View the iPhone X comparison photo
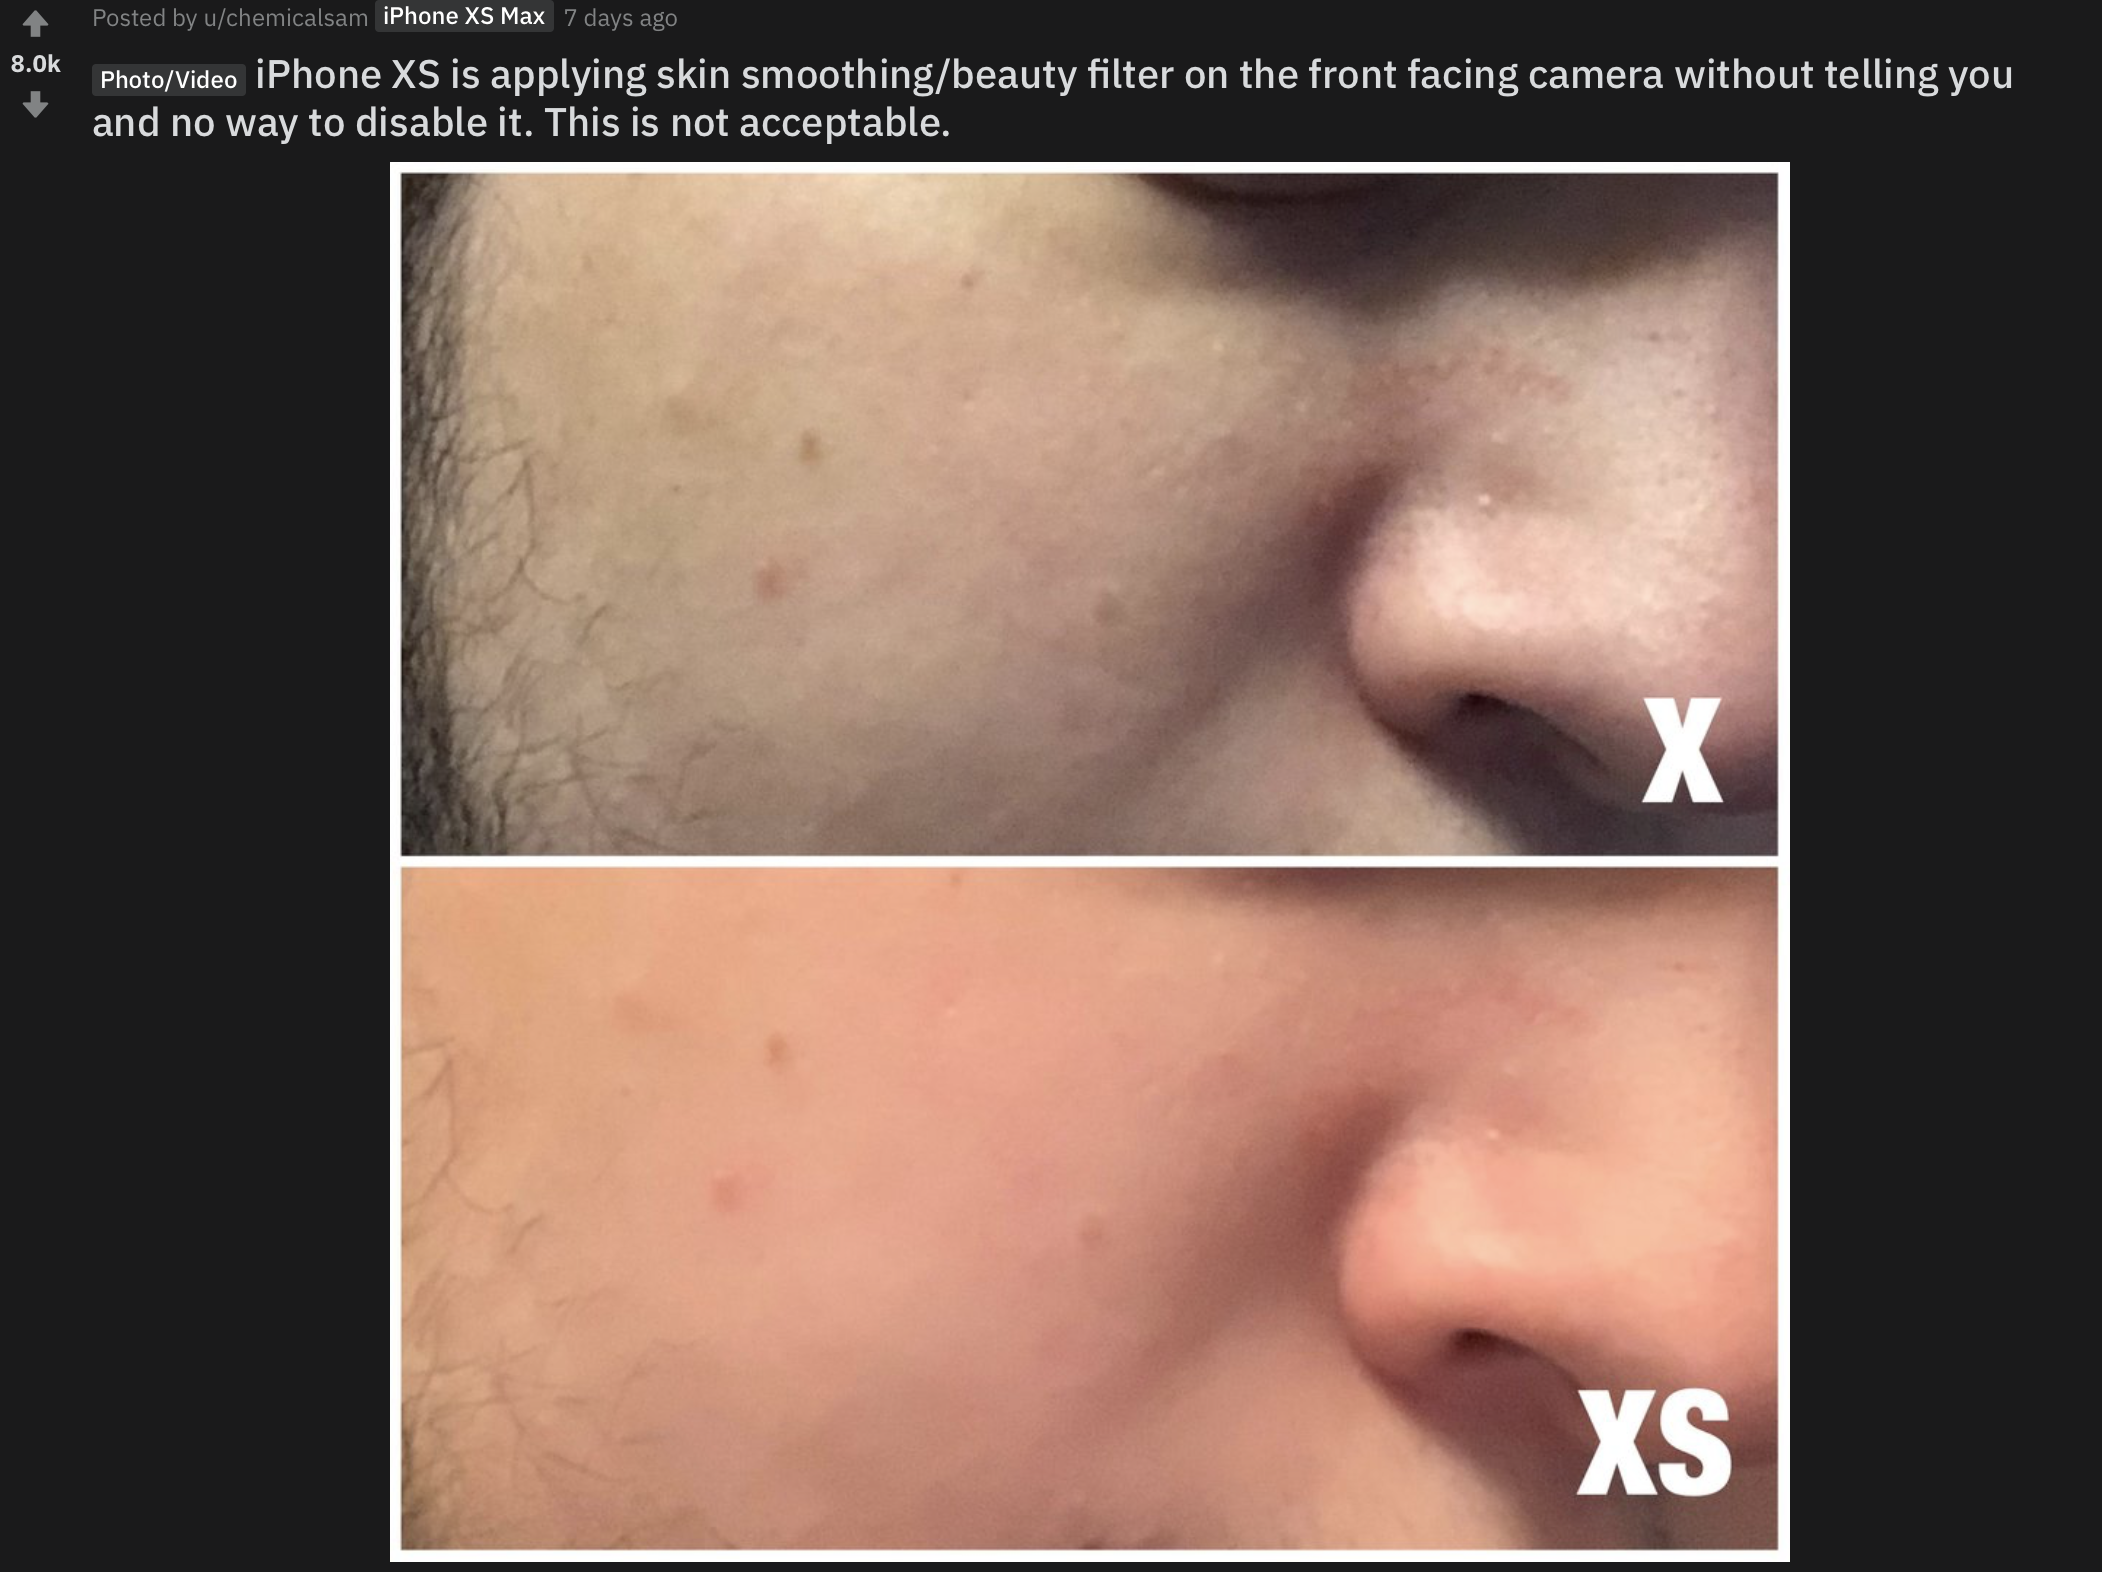 coord(1088,512)
